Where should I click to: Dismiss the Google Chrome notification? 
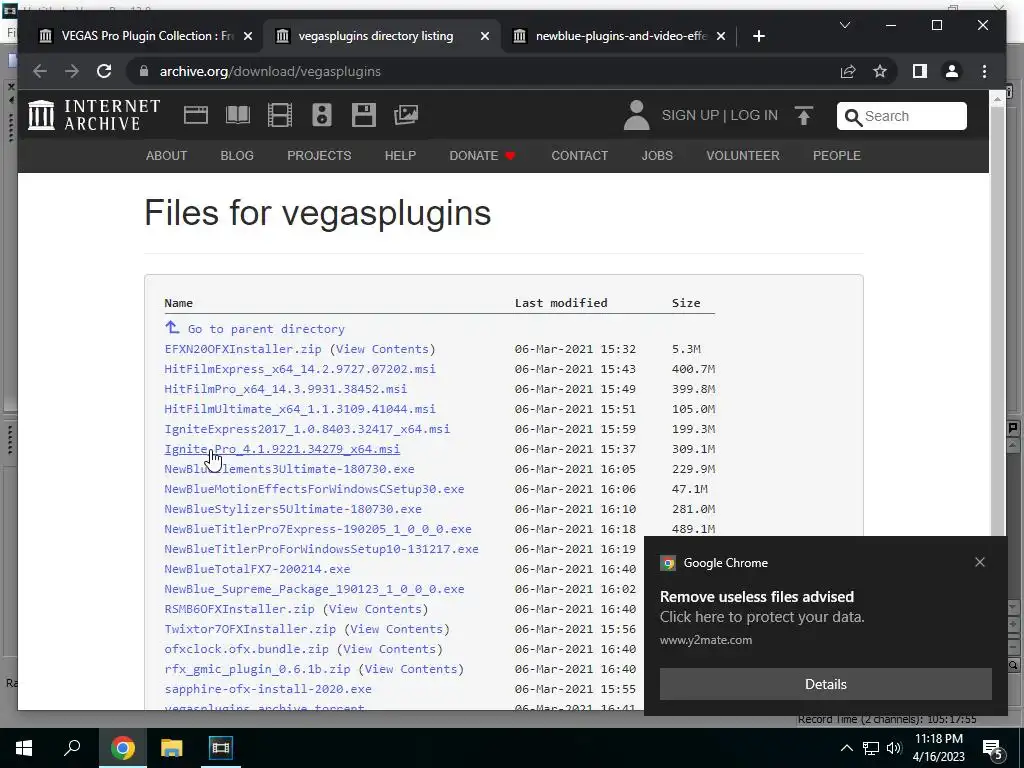pyautogui.click(x=980, y=562)
